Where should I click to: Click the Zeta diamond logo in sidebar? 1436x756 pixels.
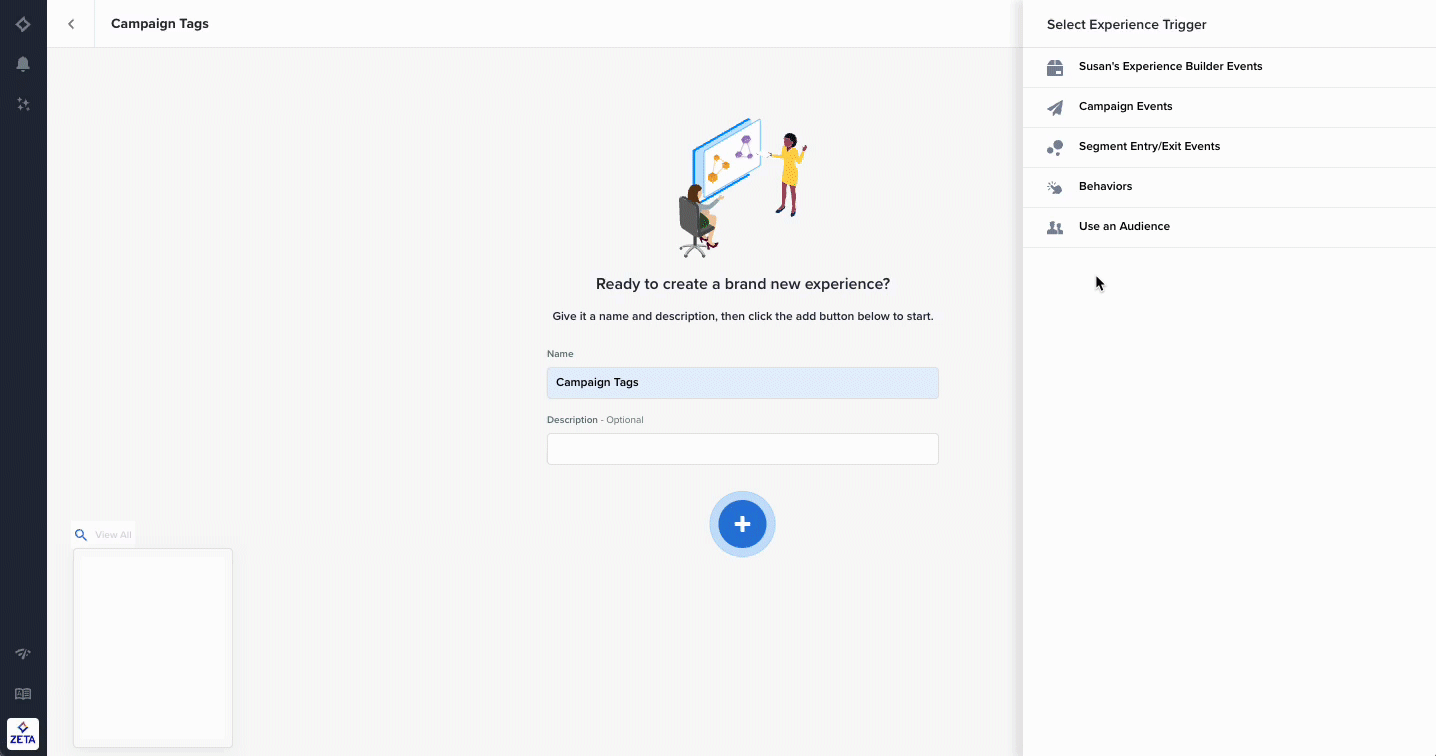[23, 24]
